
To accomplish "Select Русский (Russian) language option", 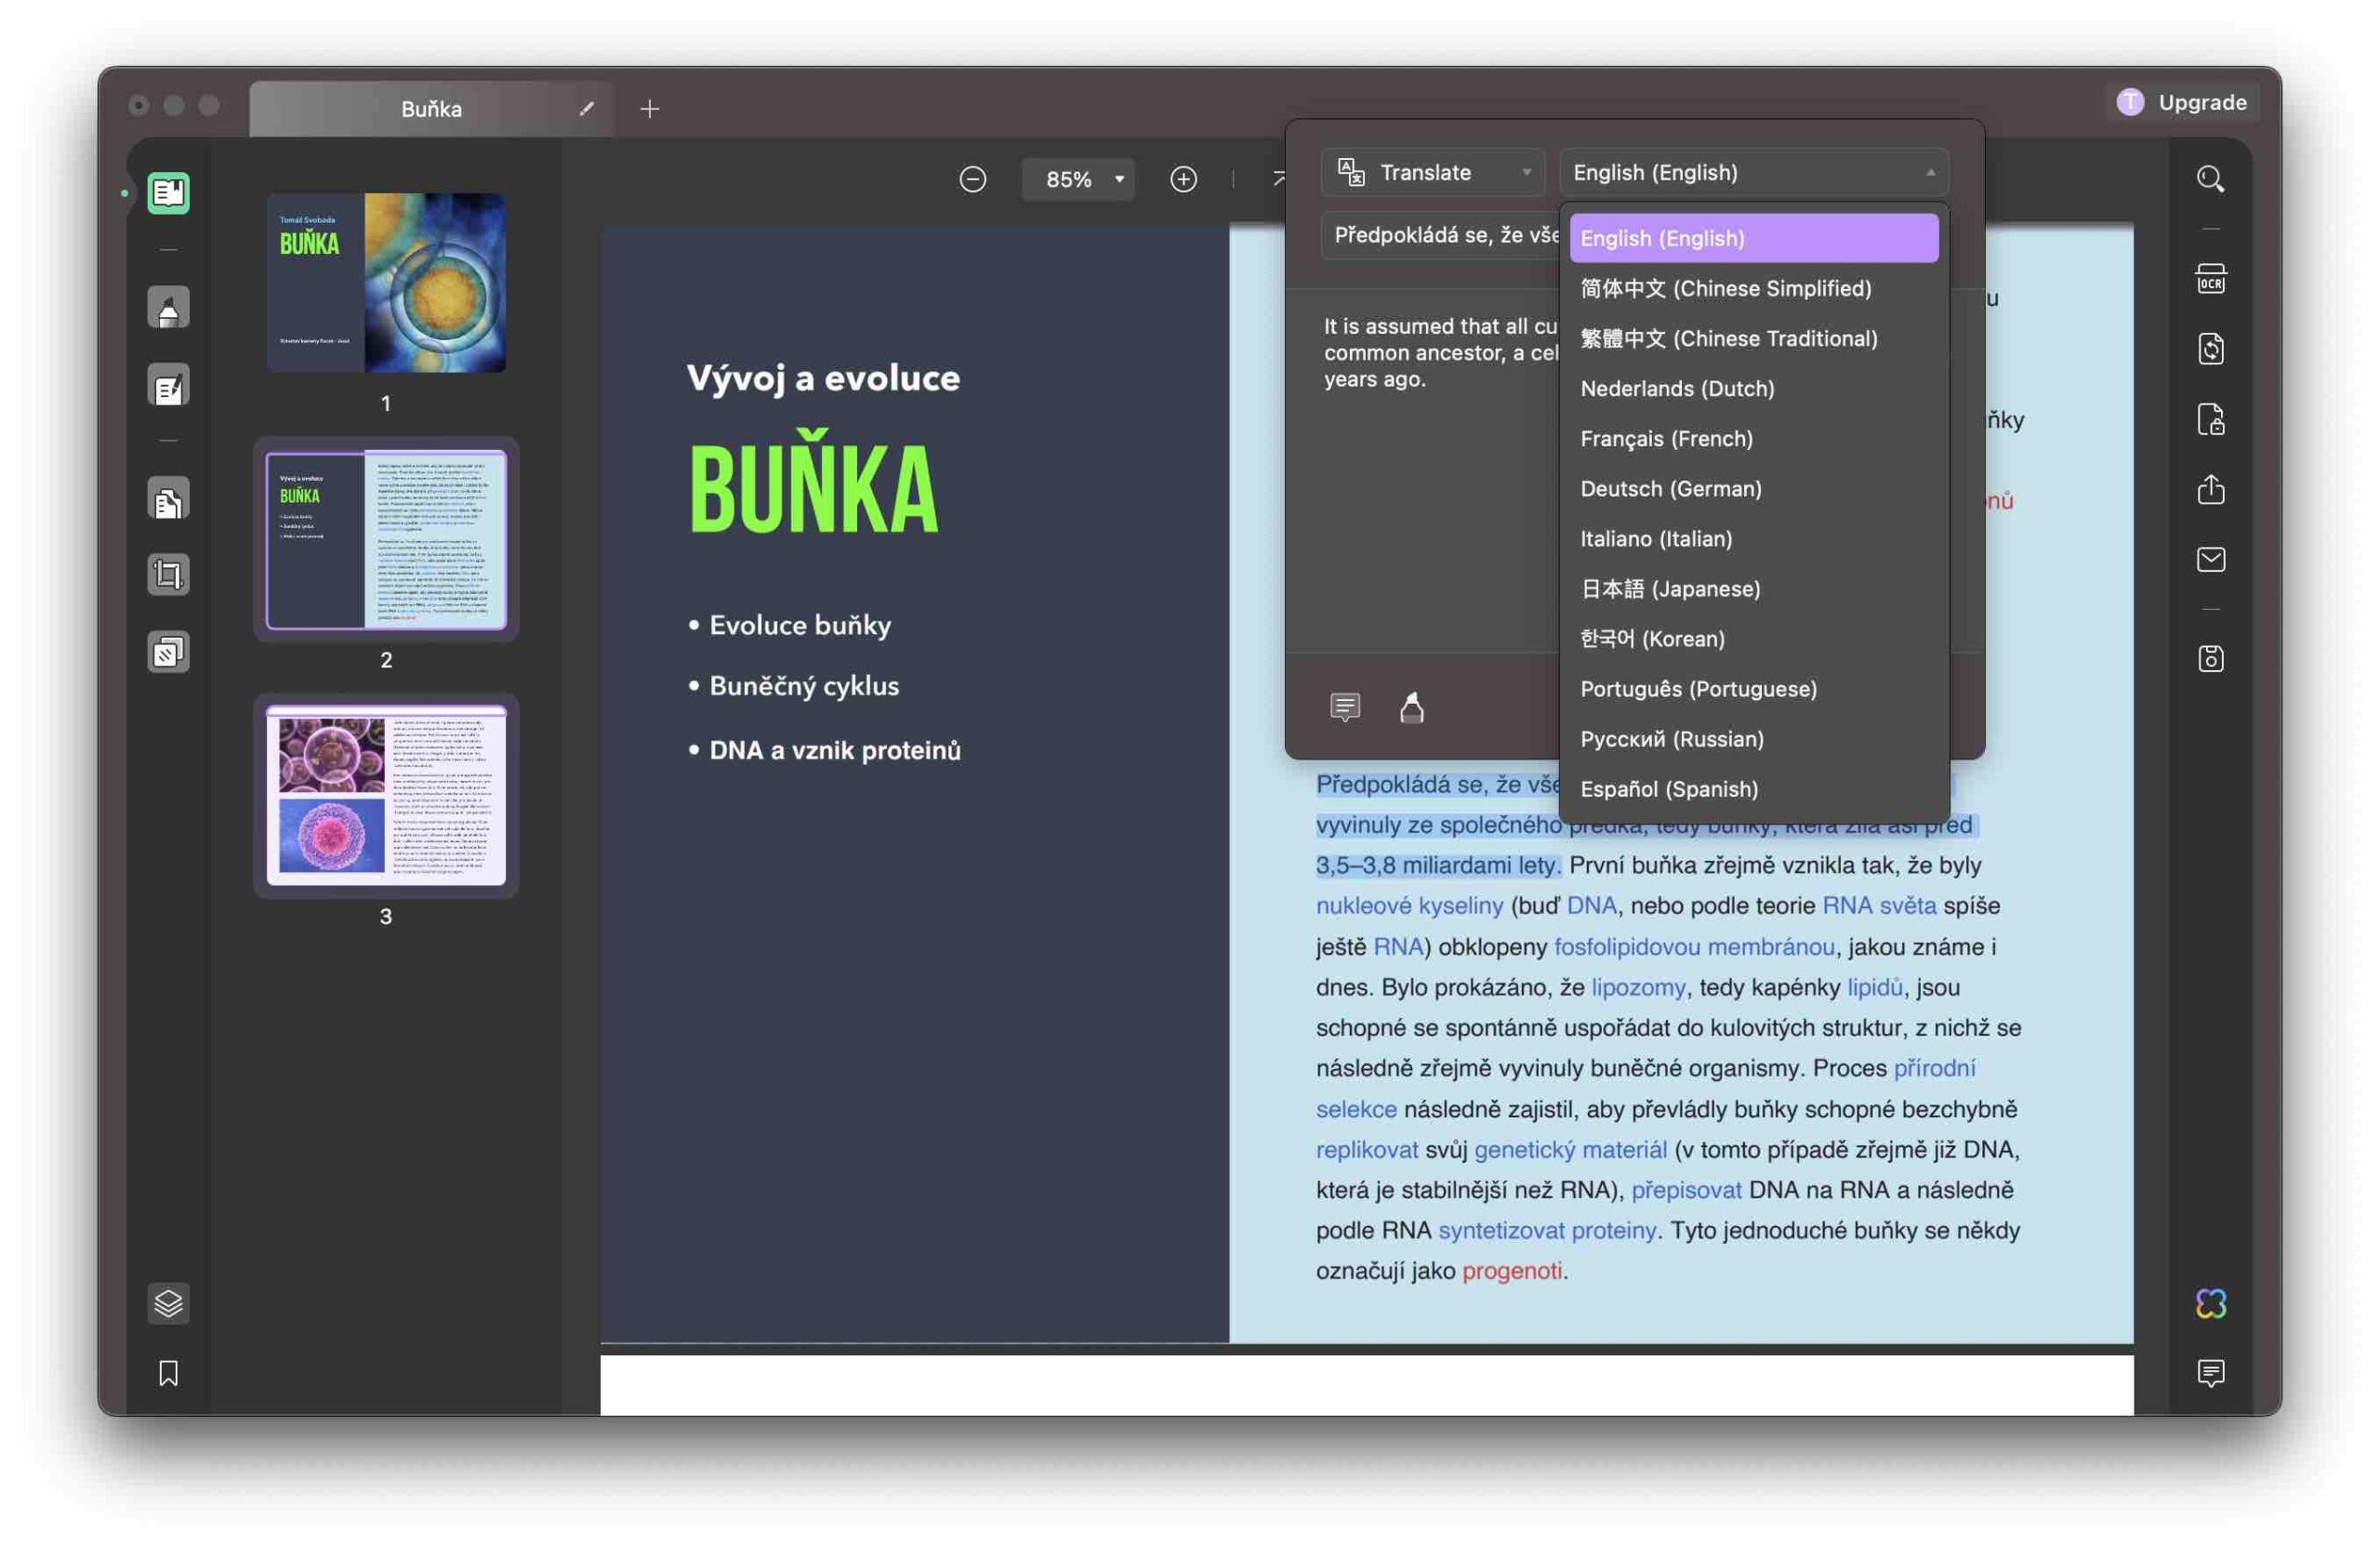I will click(x=1753, y=738).
